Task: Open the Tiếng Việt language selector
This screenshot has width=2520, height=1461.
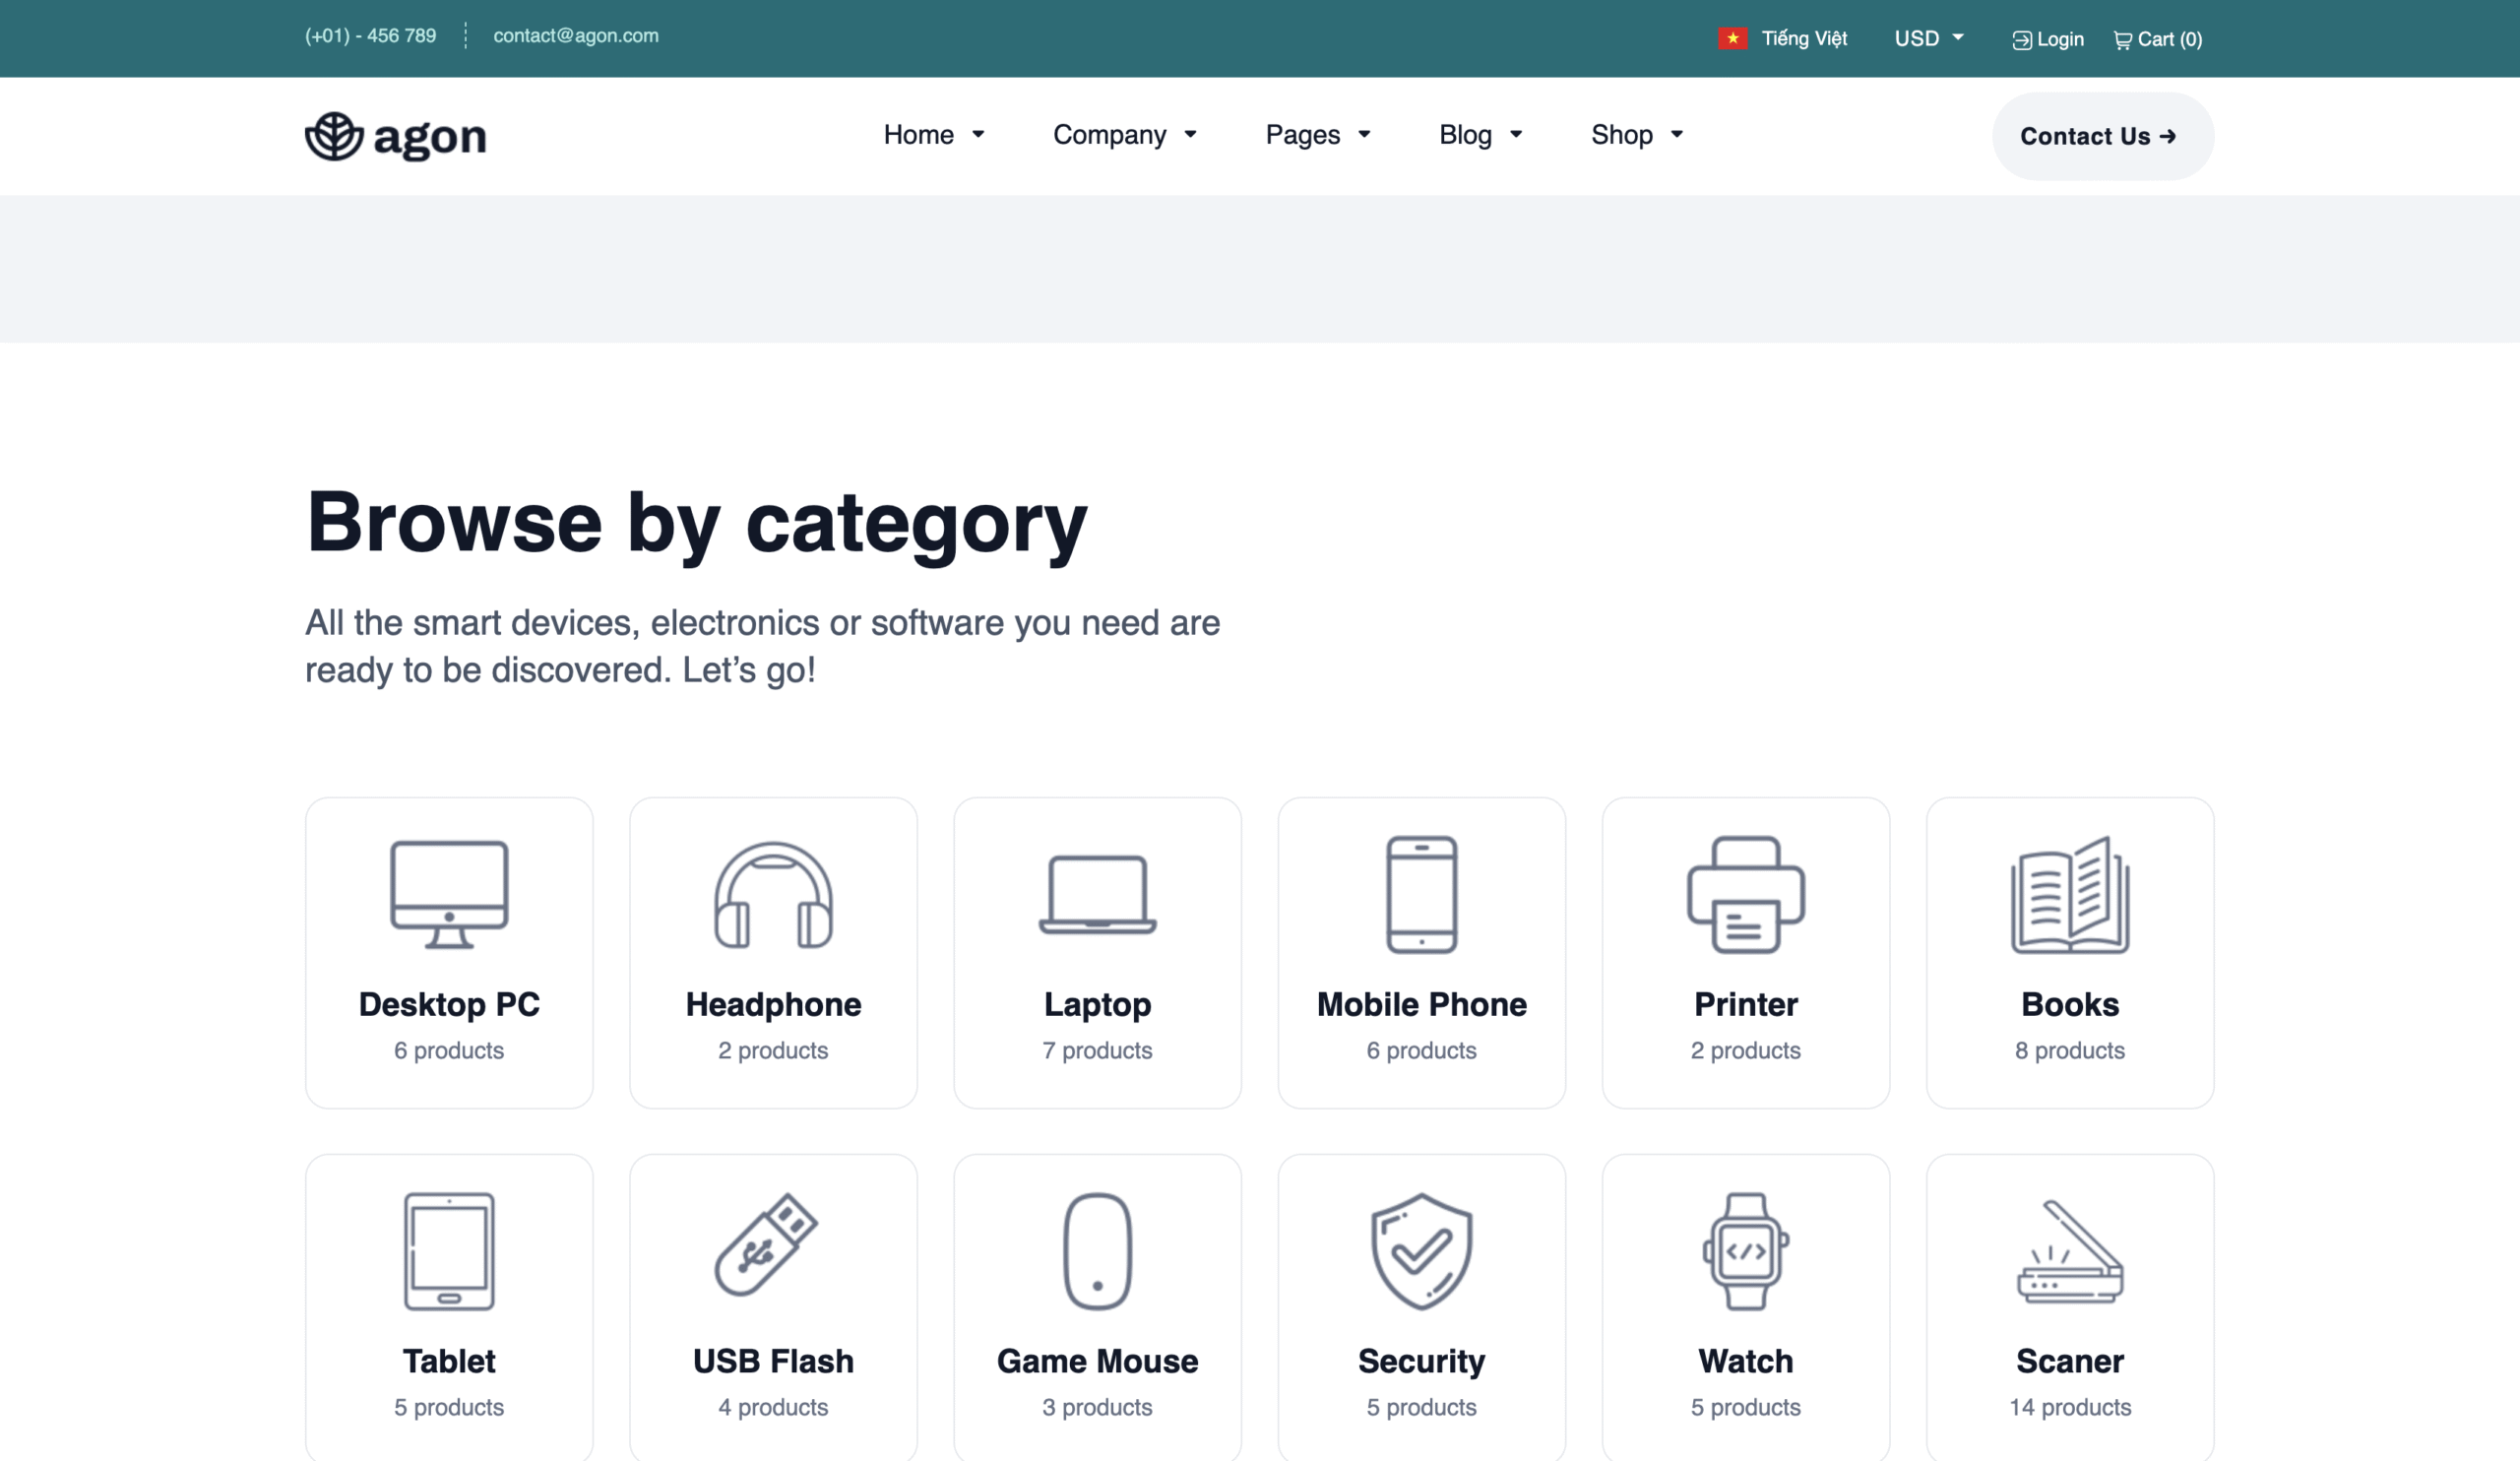Action: (1783, 38)
